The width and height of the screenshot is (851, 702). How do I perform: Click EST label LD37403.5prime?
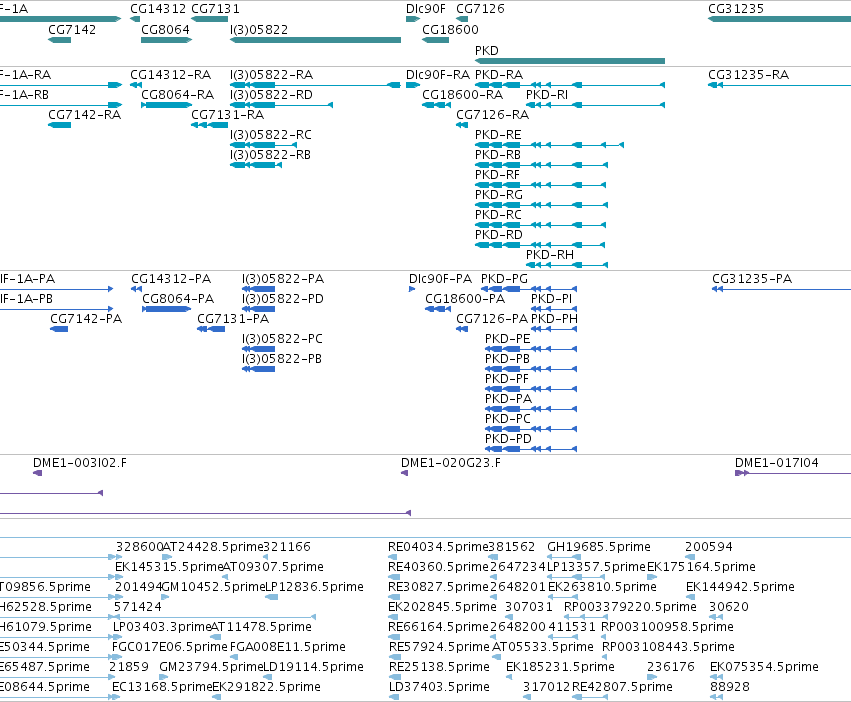click(439, 687)
